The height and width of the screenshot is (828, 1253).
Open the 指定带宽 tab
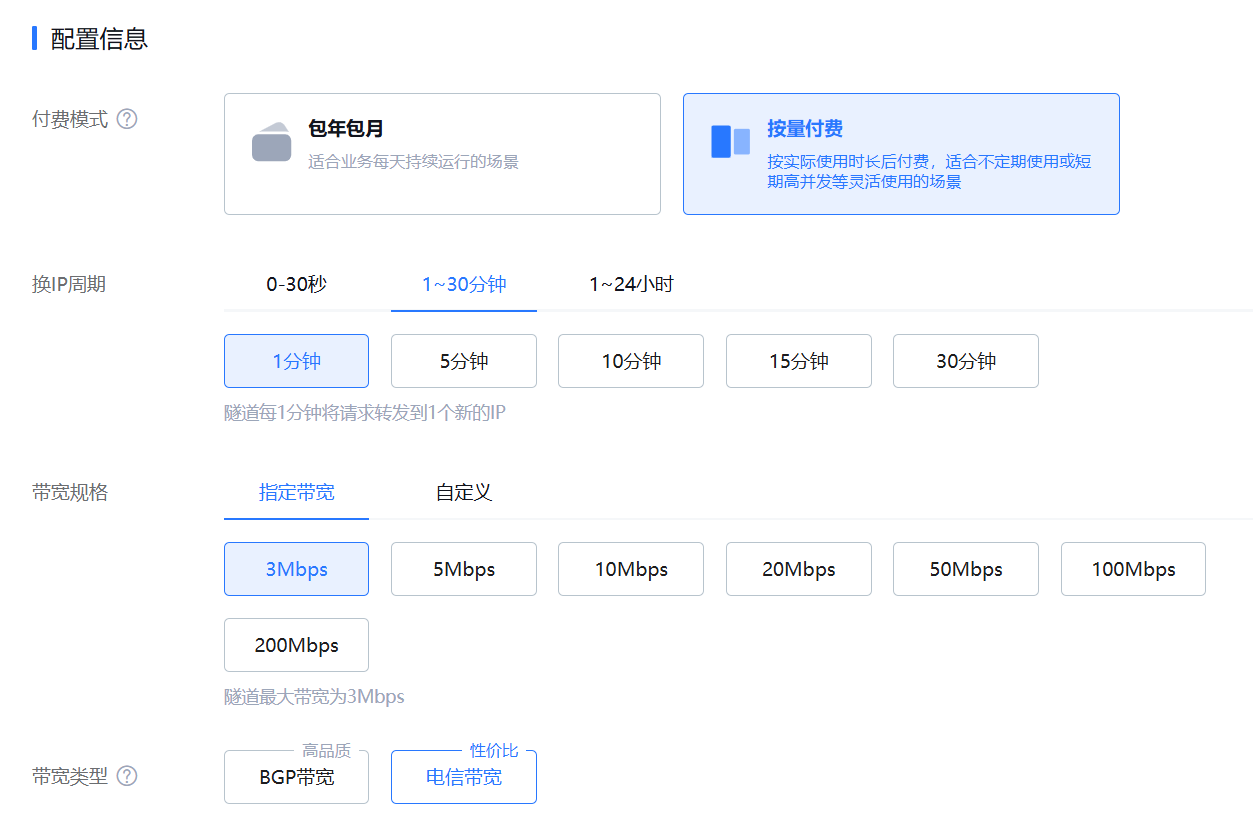click(296, 492)
